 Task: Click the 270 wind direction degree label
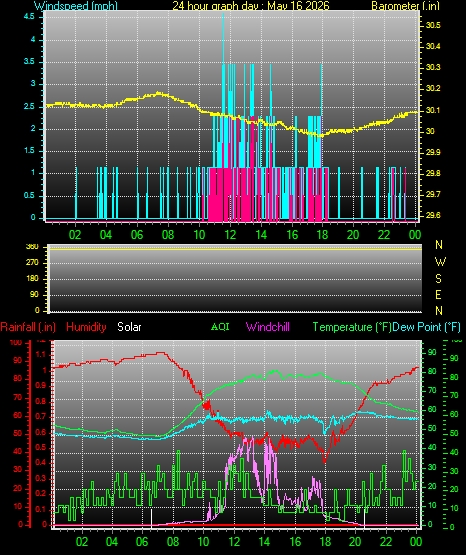[x=32, y=263]
